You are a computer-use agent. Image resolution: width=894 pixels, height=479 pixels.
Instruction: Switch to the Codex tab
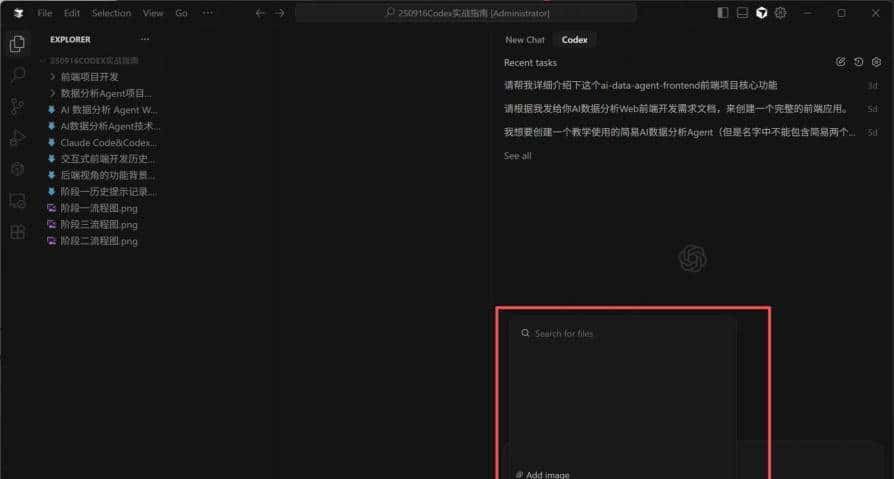[x=575, y=40]
